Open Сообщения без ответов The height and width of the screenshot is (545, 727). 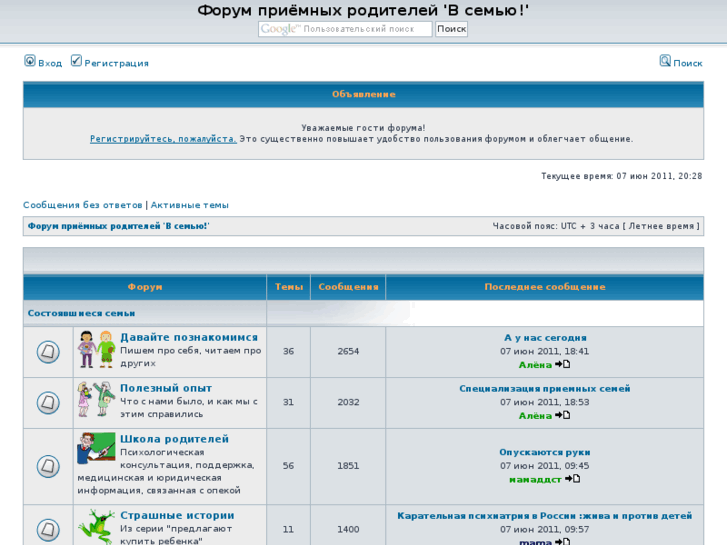(83, 205)
